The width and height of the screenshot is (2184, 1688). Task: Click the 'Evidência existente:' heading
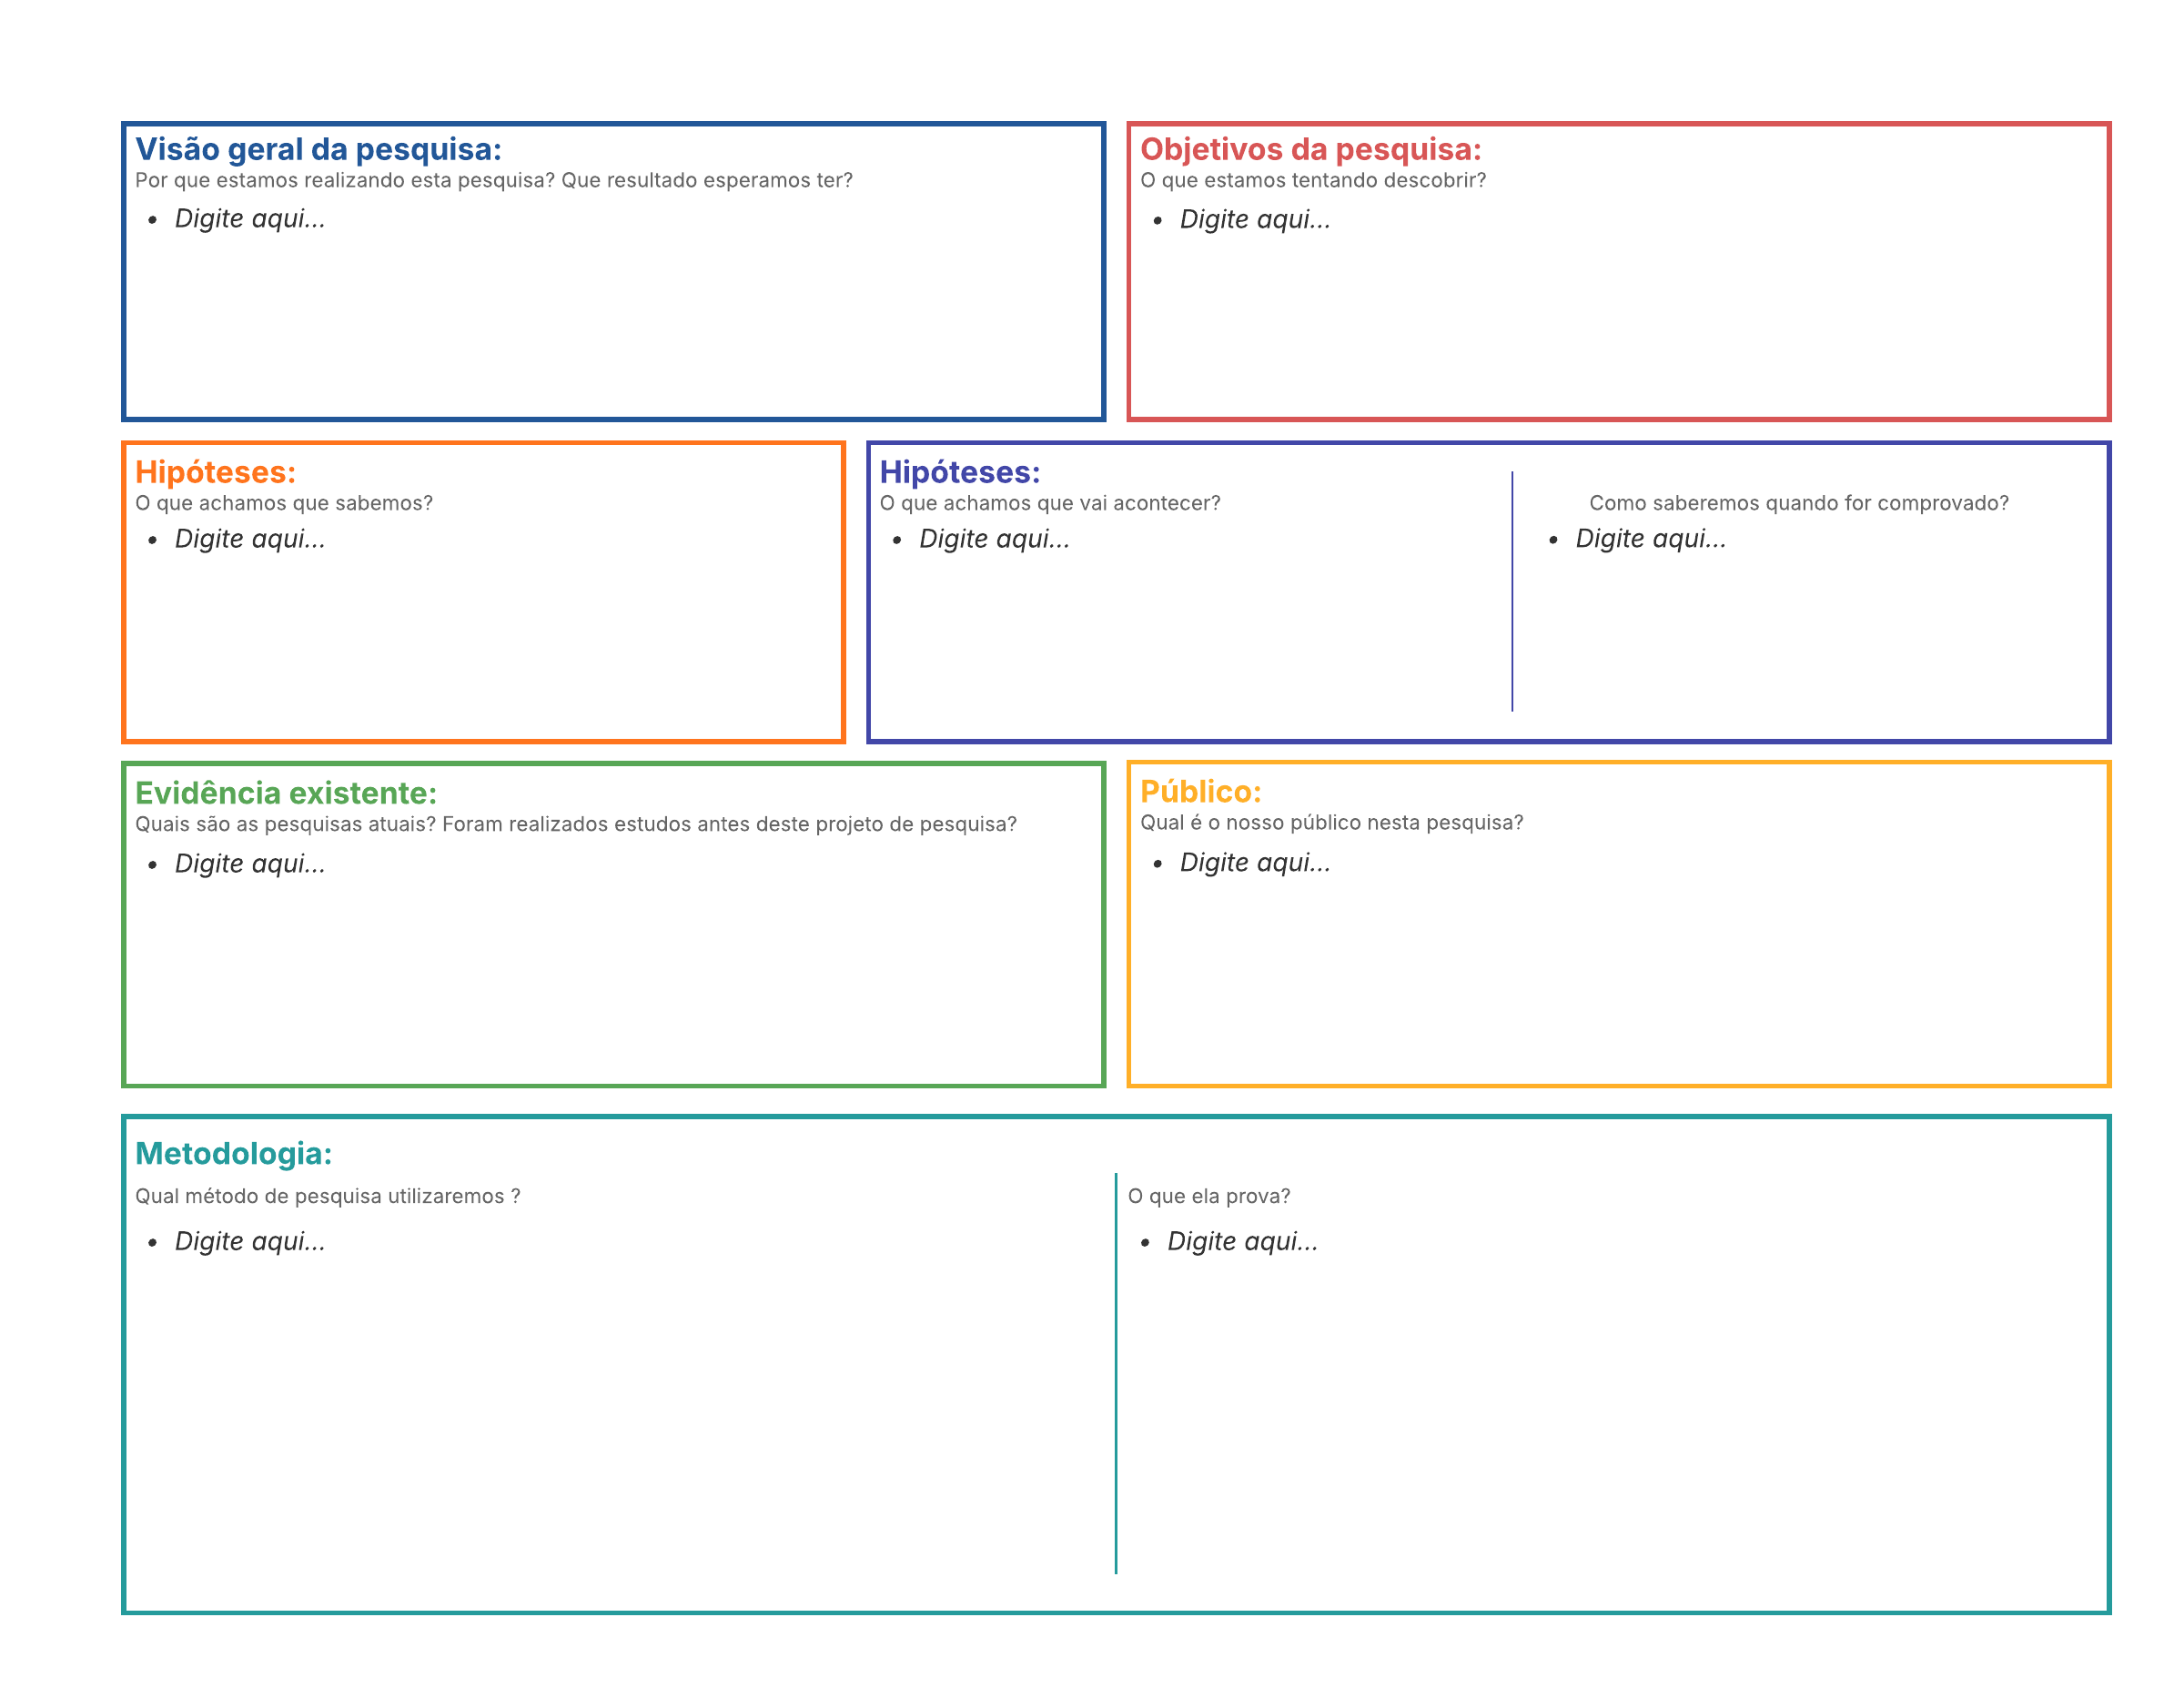pos(286,793)
